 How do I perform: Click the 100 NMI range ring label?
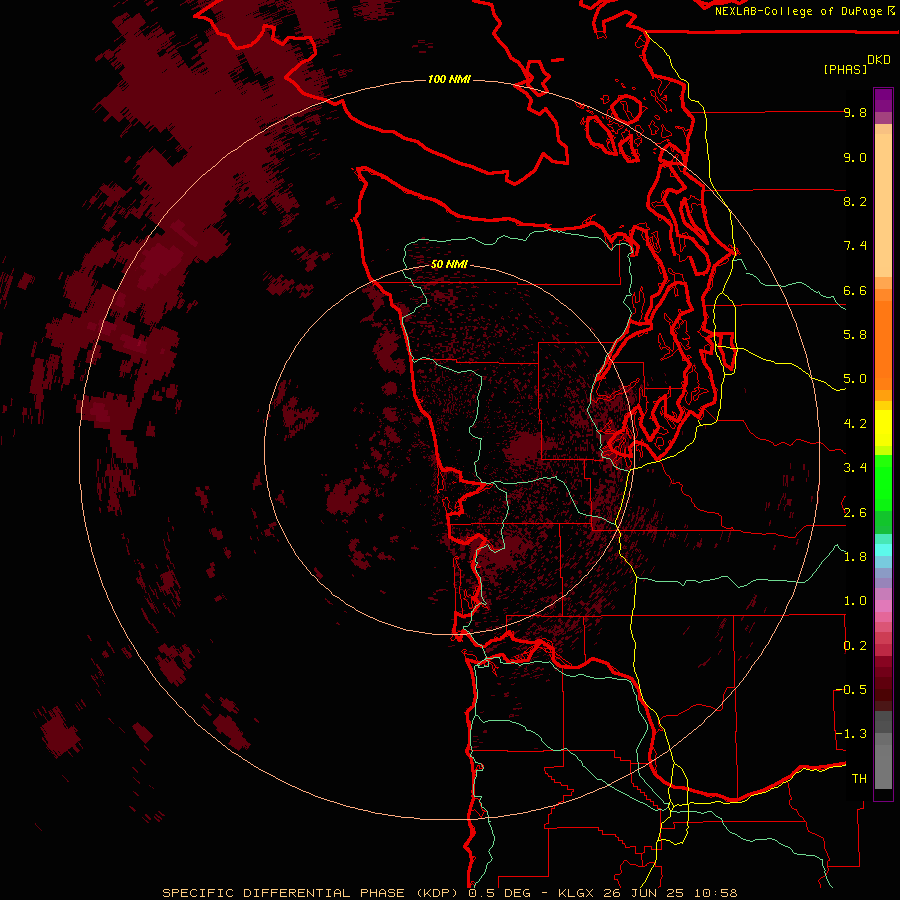[449, 79]
